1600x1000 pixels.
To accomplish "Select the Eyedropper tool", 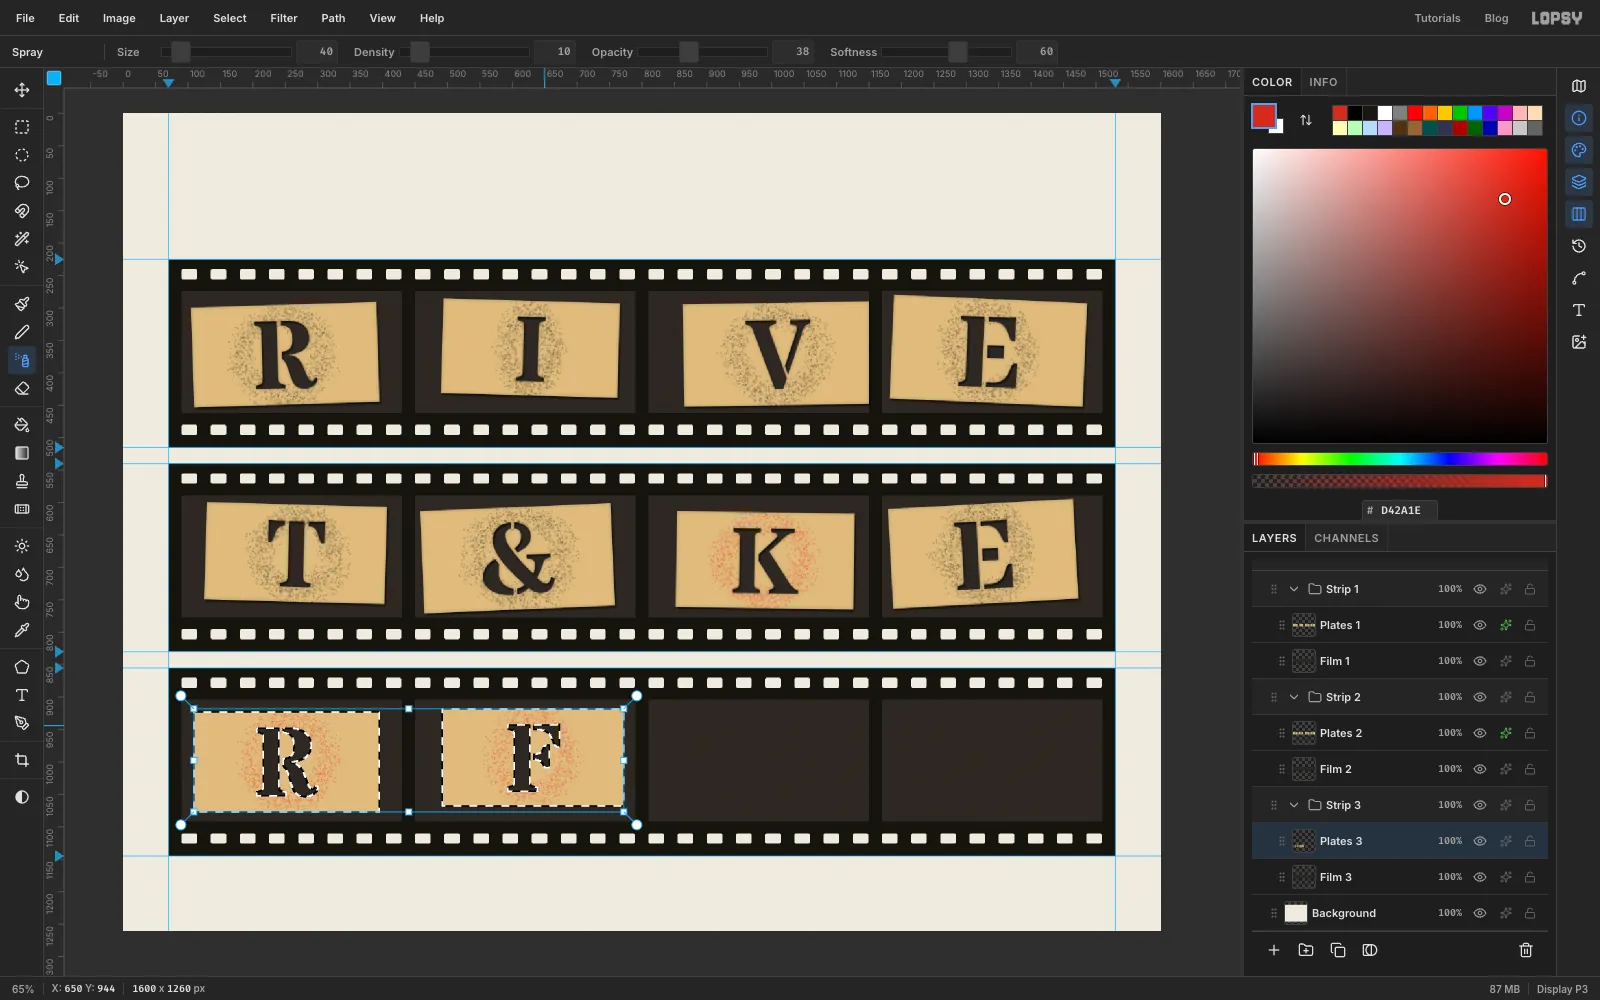I will point(21,630).
